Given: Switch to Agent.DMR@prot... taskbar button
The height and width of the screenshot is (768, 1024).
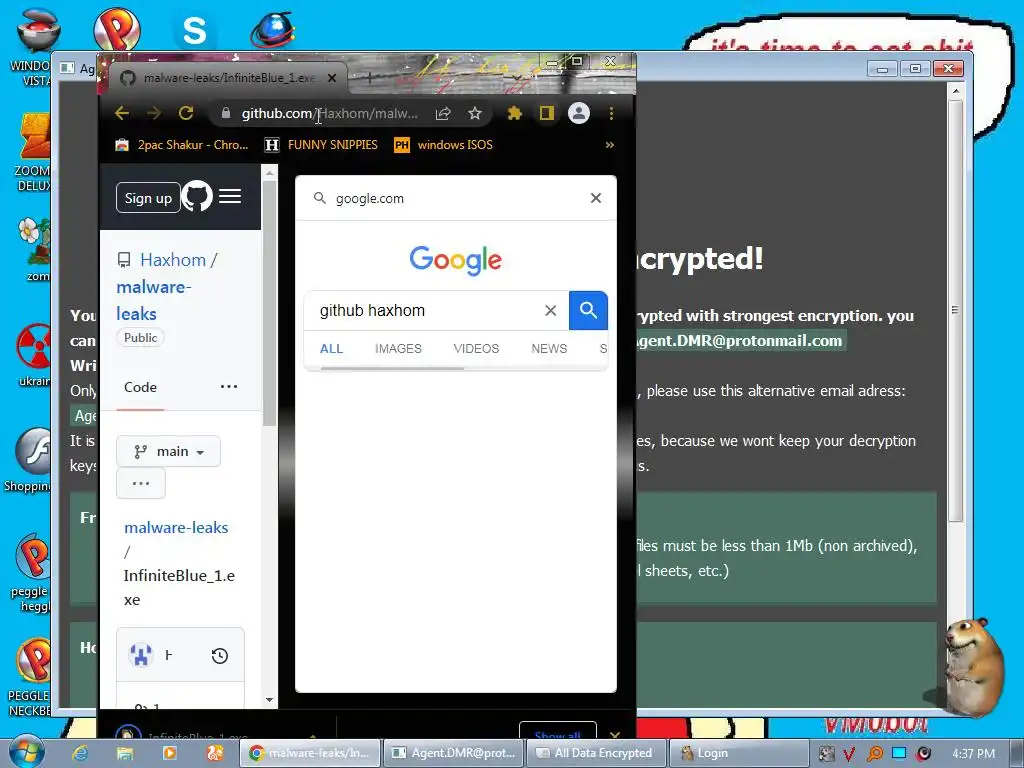Looking at the screenshot, I should [454, 753].
